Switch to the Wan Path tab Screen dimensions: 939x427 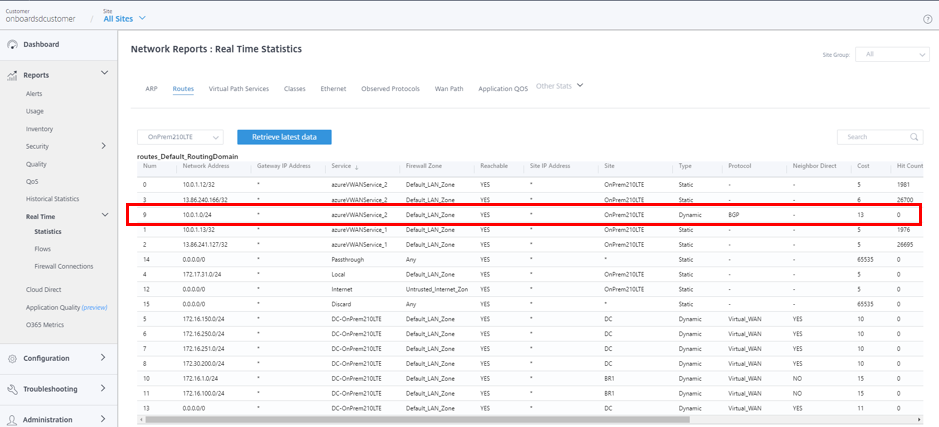pos(449,89)
